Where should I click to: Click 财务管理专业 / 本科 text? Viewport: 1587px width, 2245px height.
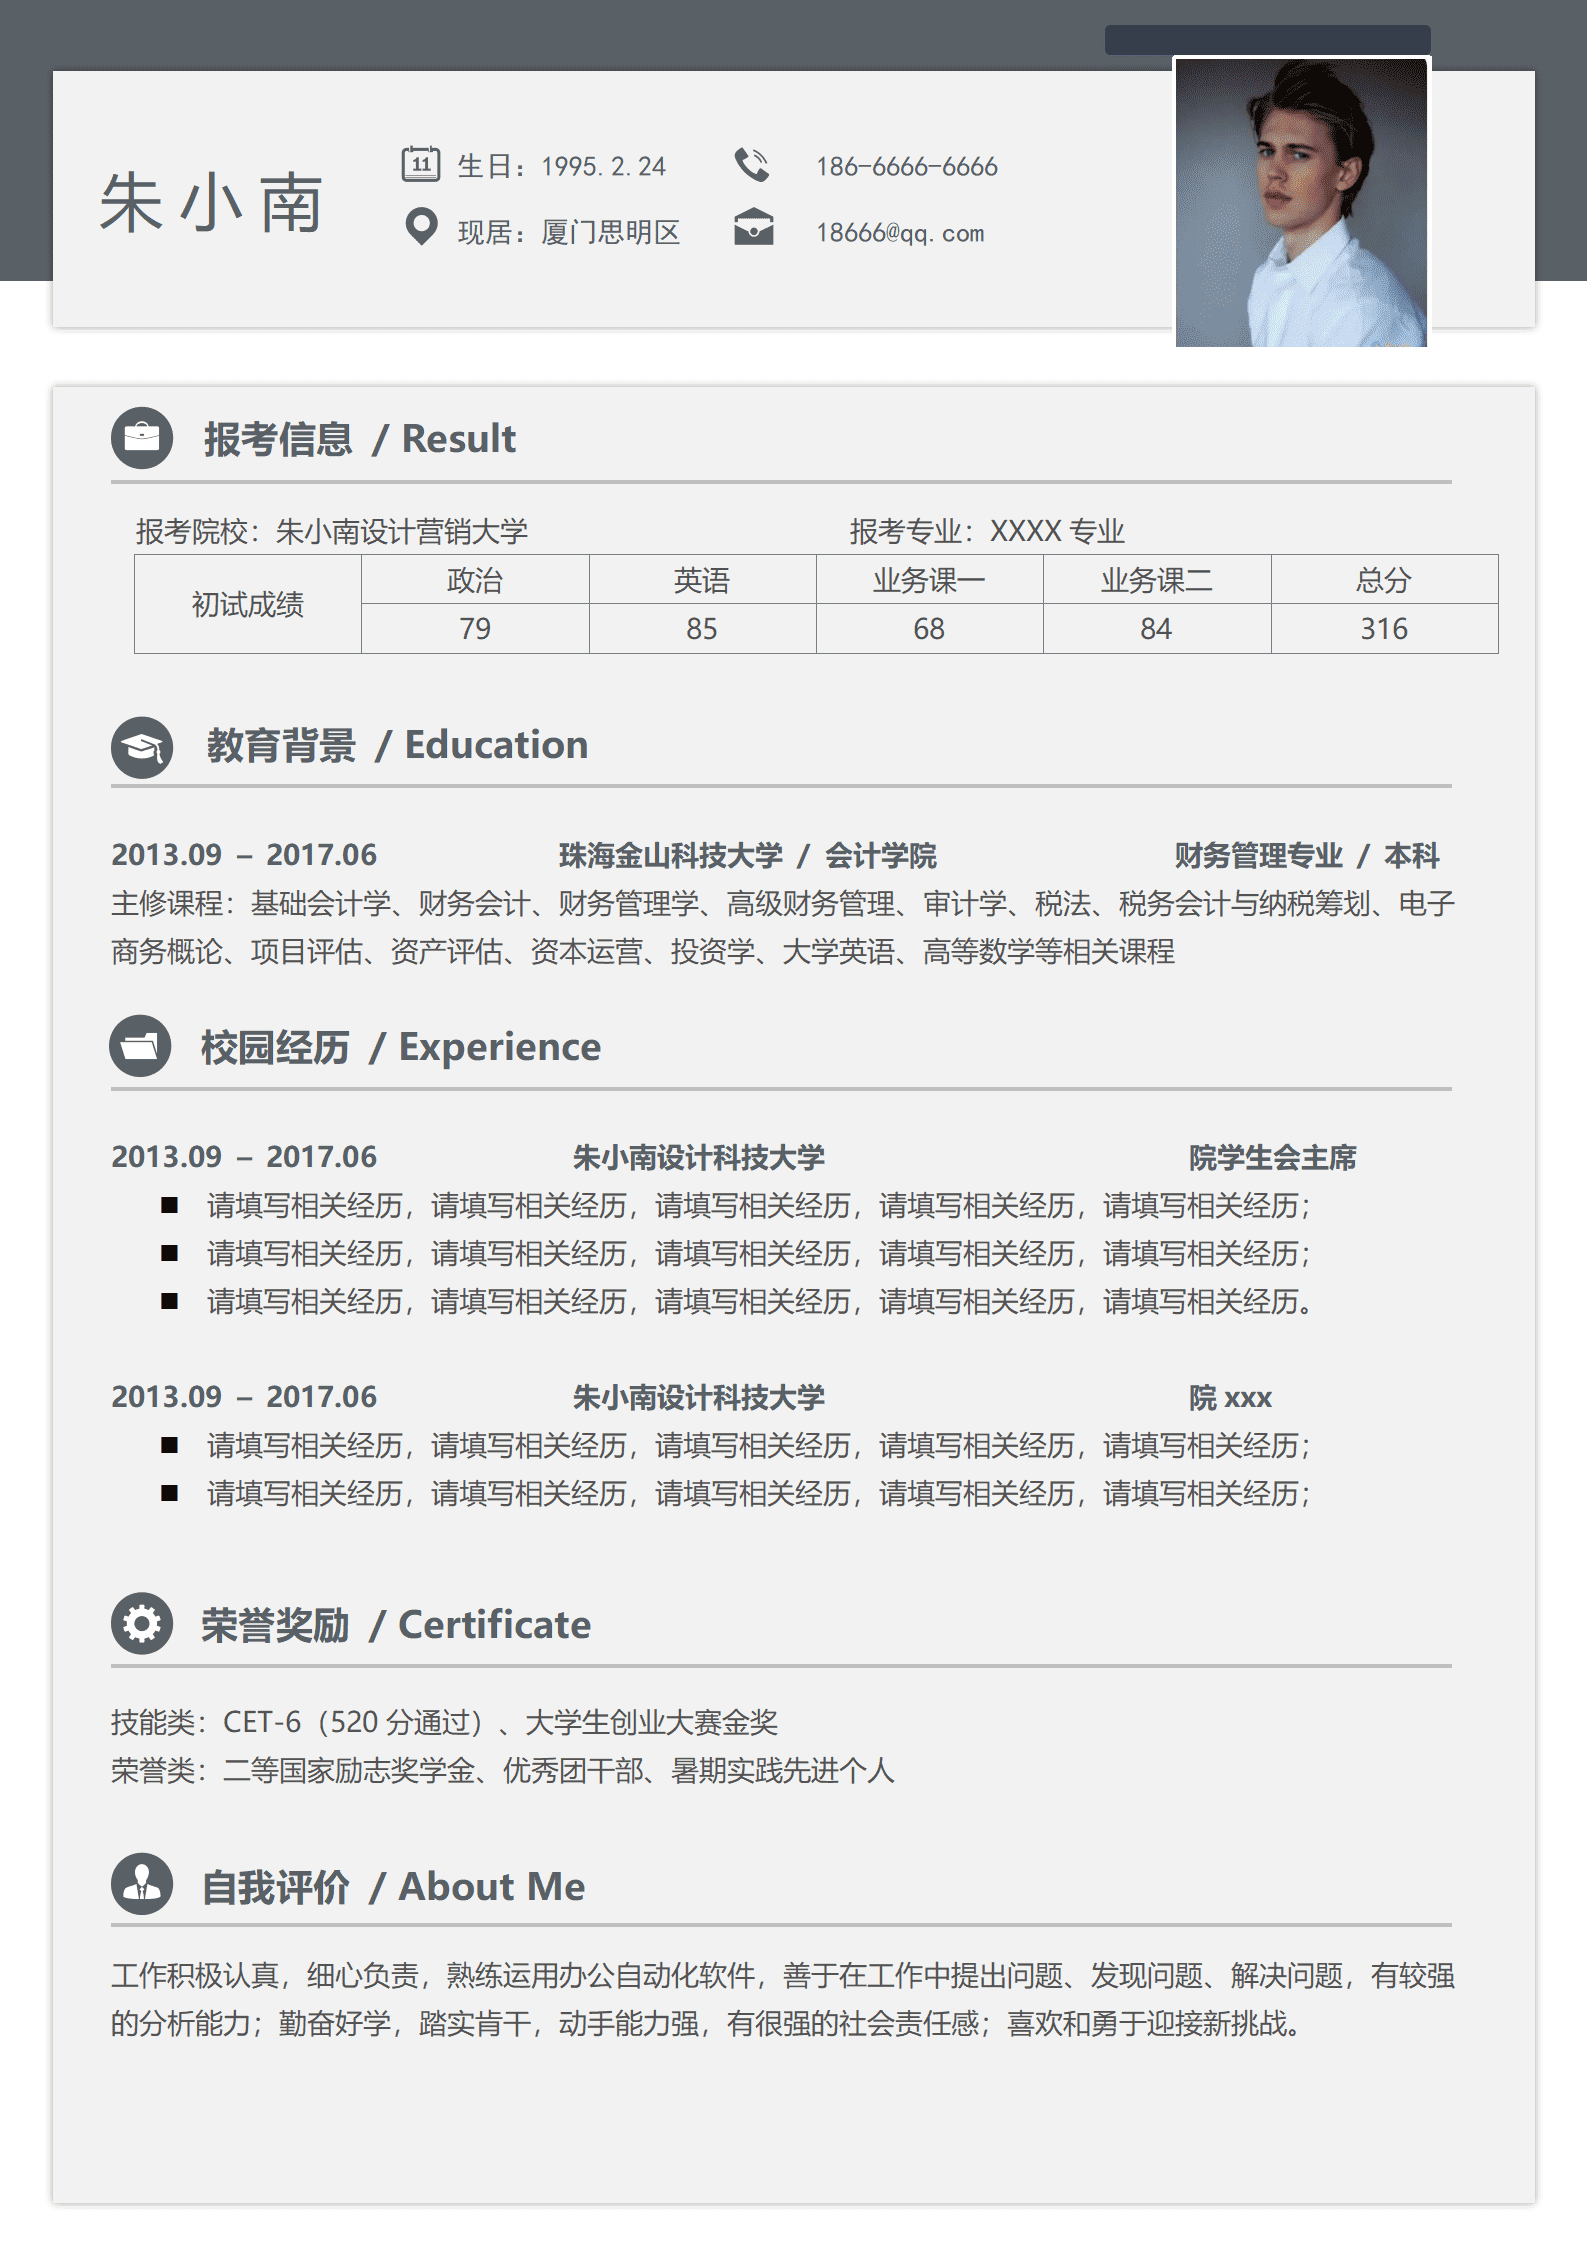pyautogui.click(x=1307, y=856)
